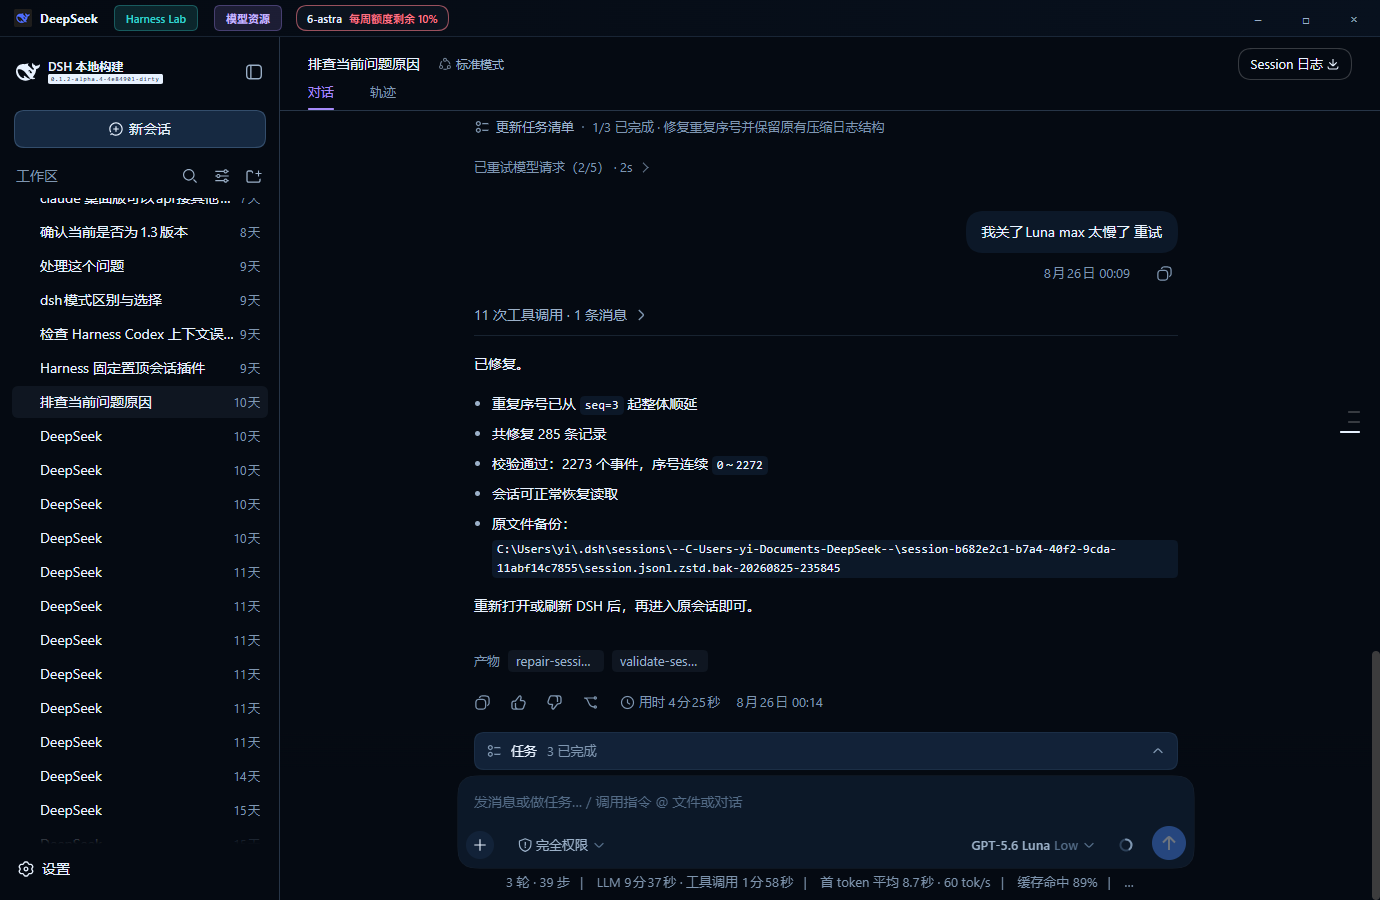Retry or branch the reply icon
1380x900 pixels.
pyautogui.click(x=591, y=703)
